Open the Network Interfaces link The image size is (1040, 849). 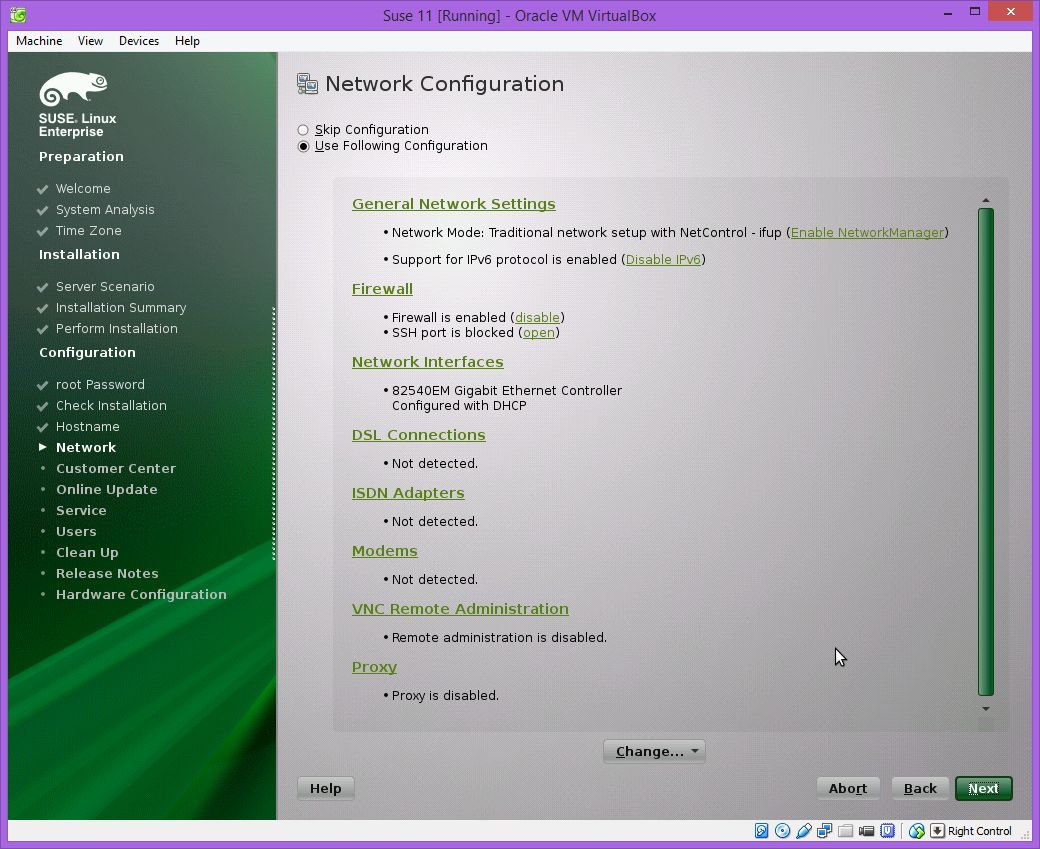point(428,362)
